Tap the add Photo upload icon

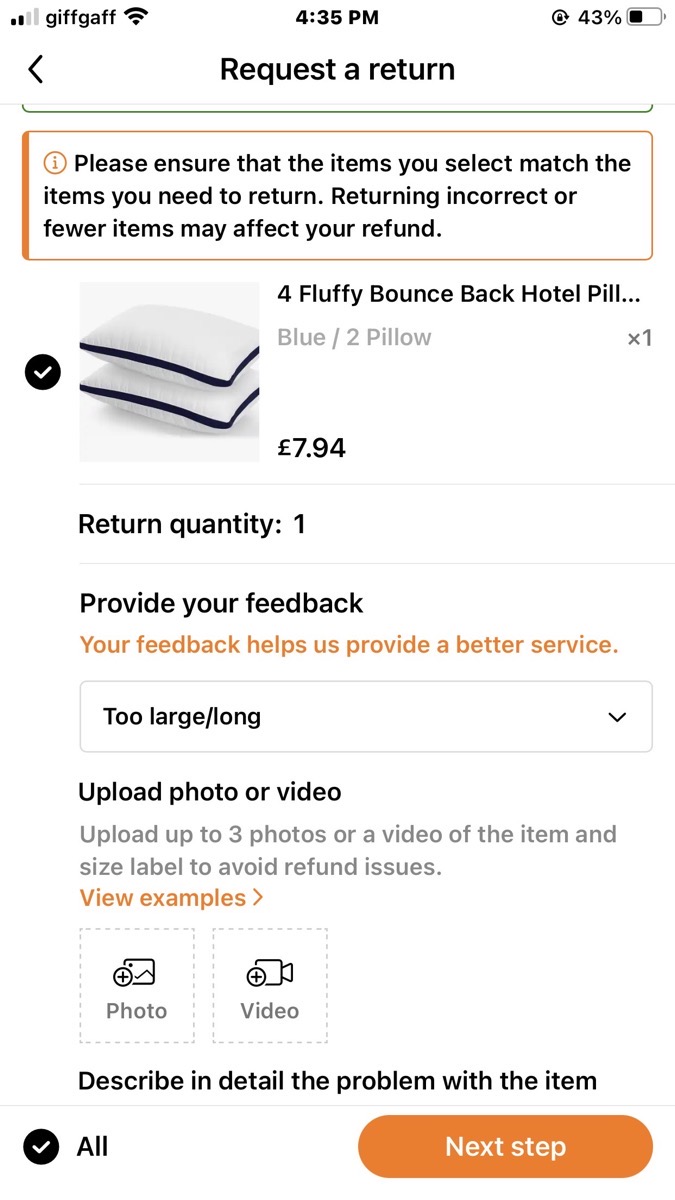pyautogui.click(x=136, y=974)
